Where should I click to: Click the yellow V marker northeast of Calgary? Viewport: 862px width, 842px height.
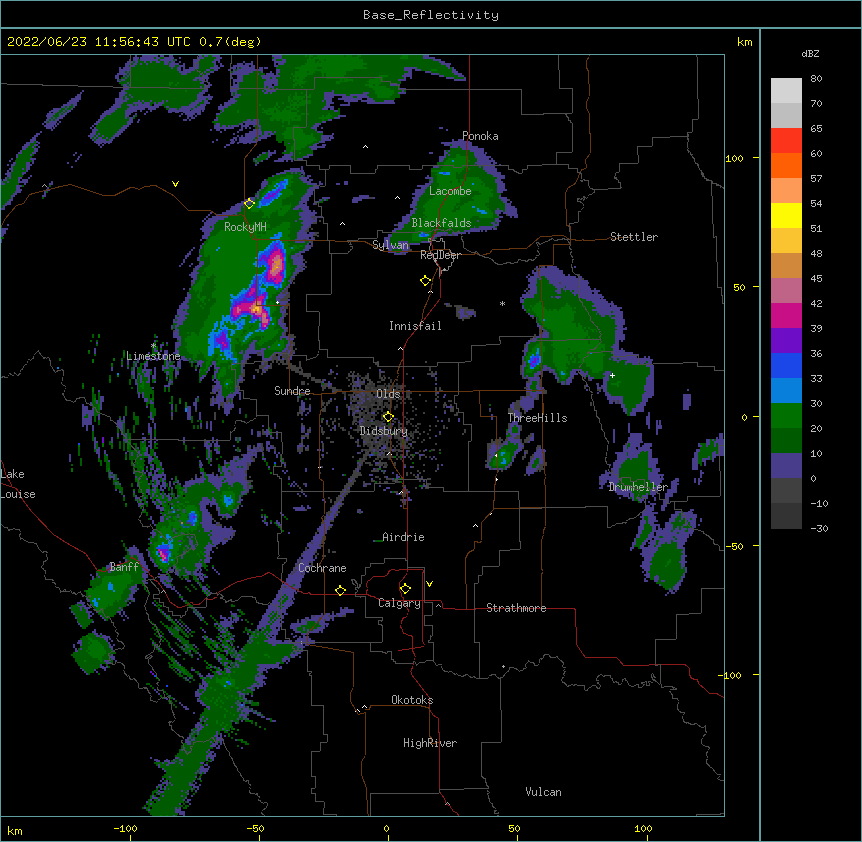[x=429, y=584]
